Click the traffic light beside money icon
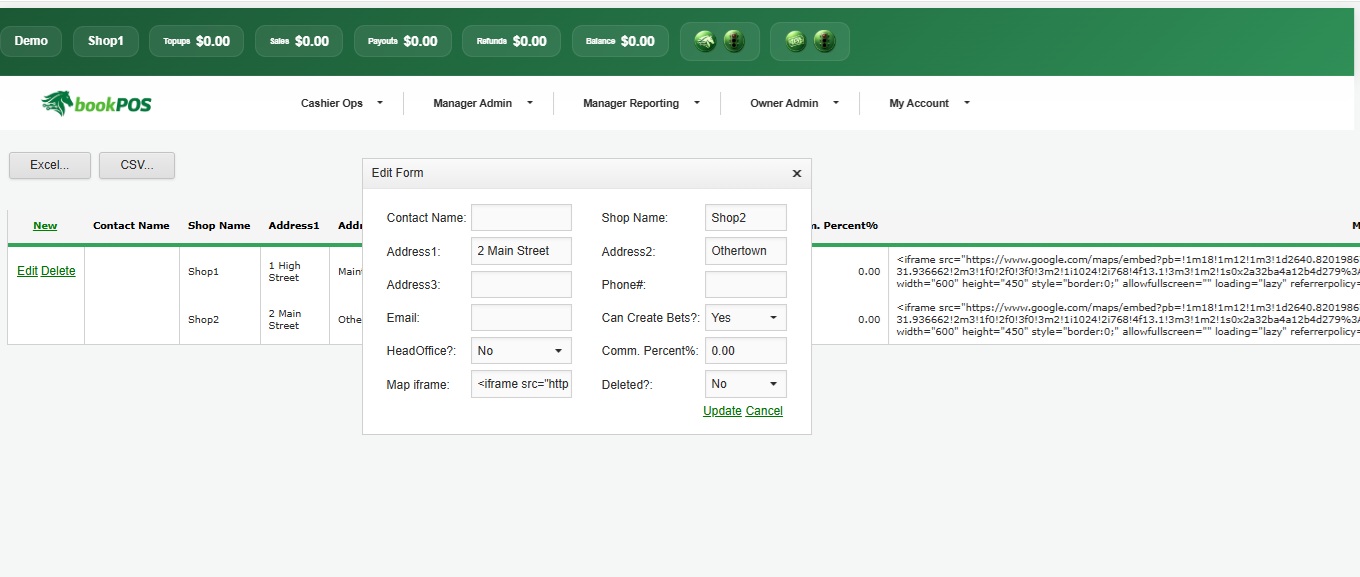The height and width of the screenshot is (577, 1360). pyautogui.click(x=824, y=41)
